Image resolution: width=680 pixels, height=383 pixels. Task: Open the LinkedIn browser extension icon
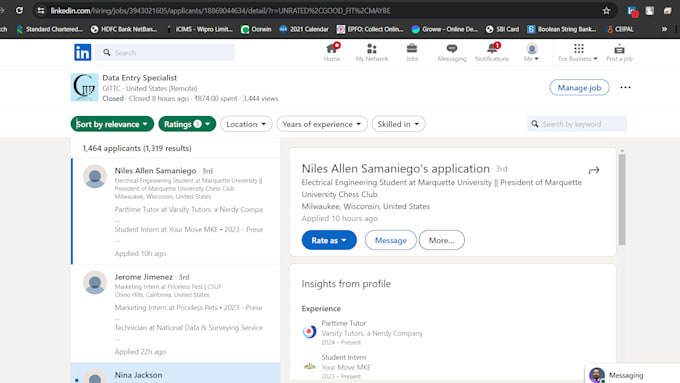tap(633, 11)
